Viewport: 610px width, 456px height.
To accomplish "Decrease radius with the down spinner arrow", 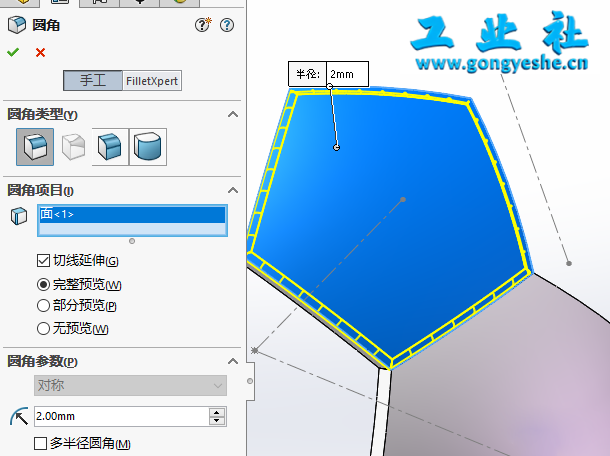I will coord(217,421).
